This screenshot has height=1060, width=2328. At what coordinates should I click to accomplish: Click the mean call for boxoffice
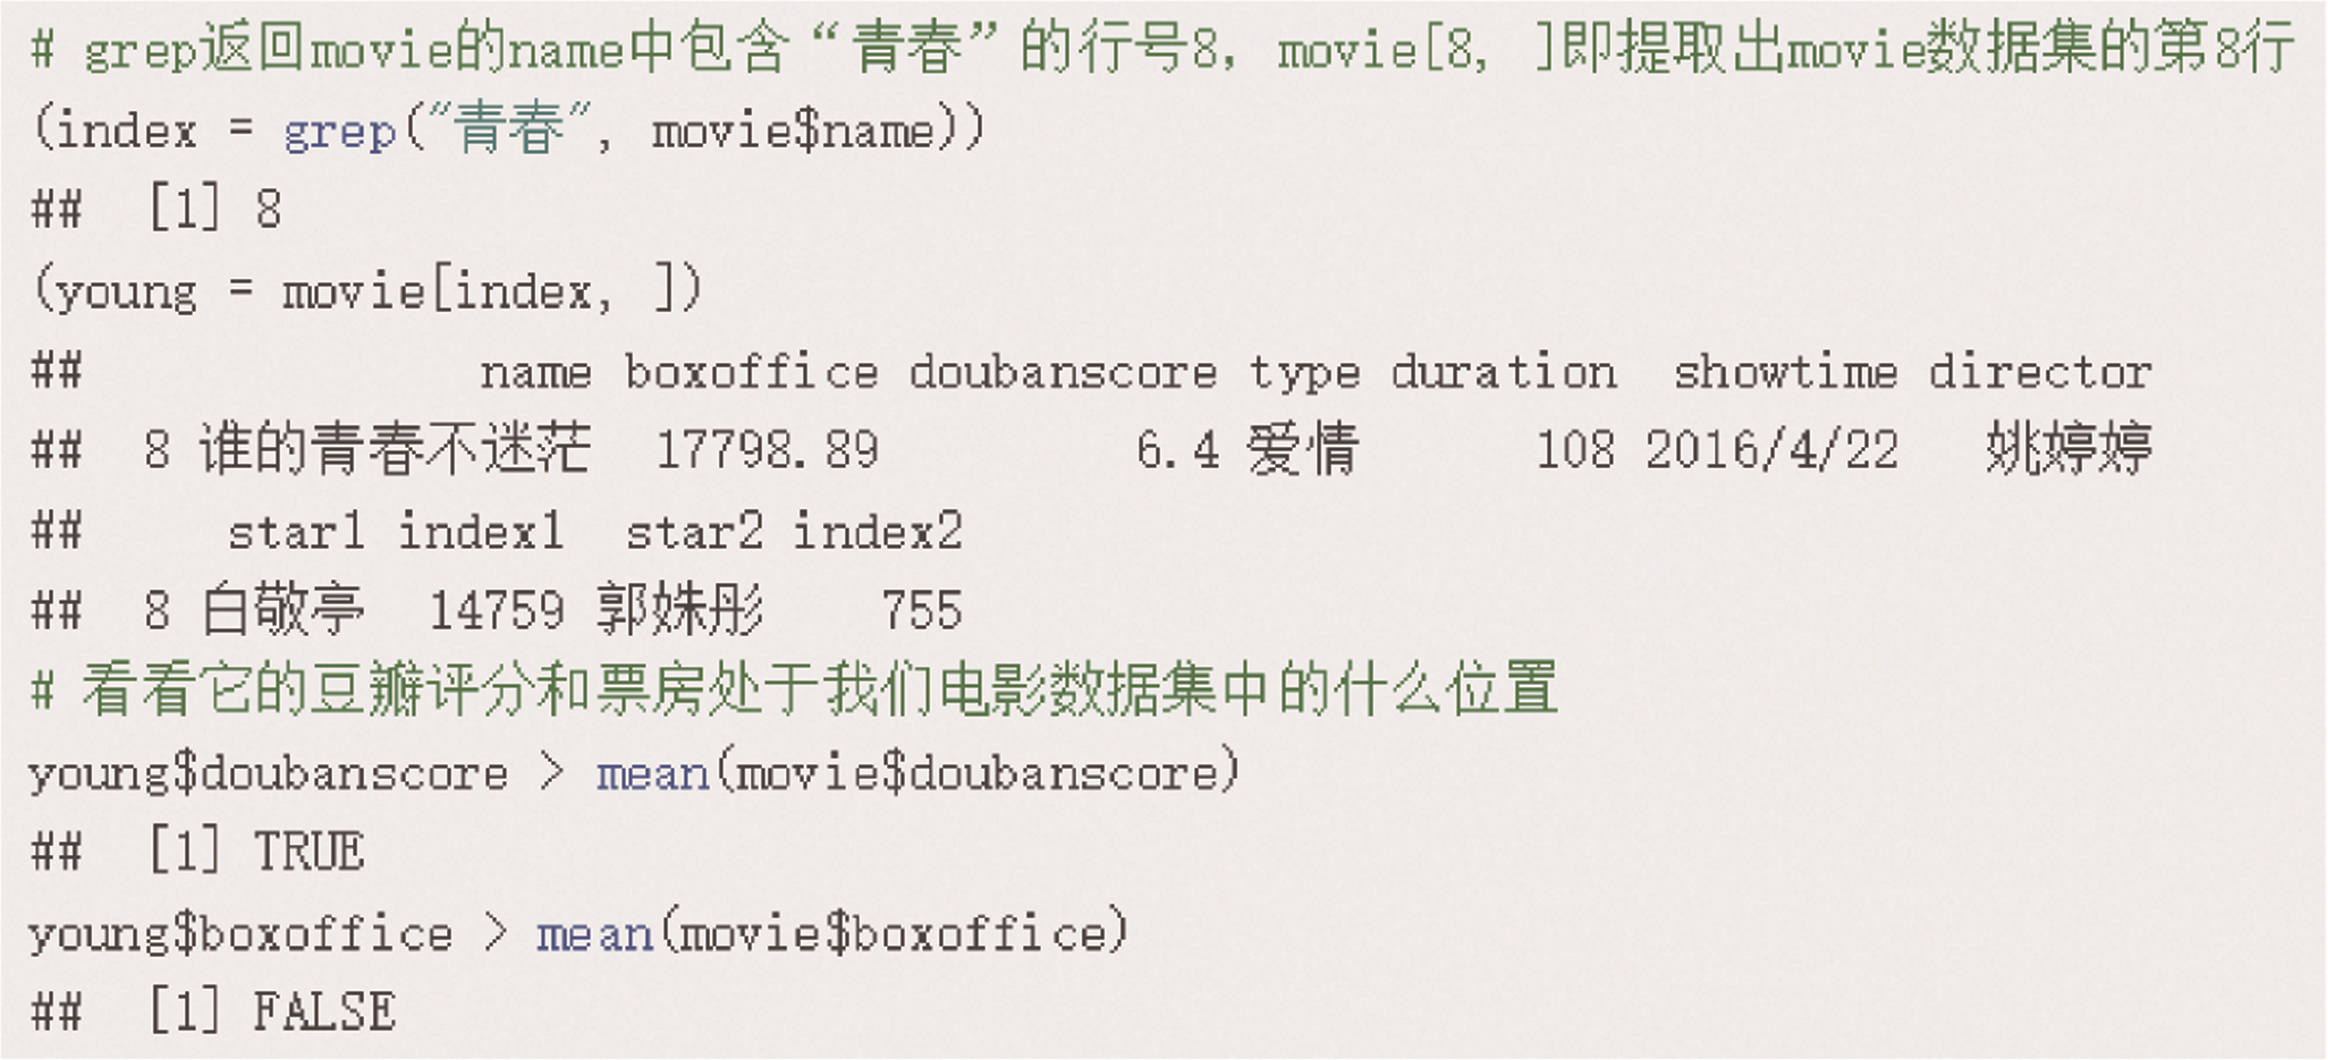(x=594, y=934)
